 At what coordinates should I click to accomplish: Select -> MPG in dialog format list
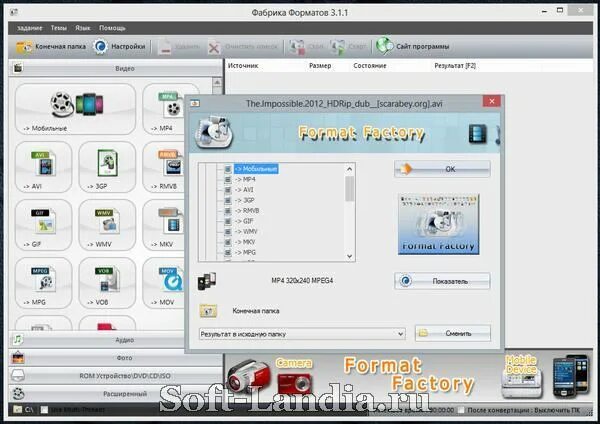pyautogui.click(x=245, y=252)
